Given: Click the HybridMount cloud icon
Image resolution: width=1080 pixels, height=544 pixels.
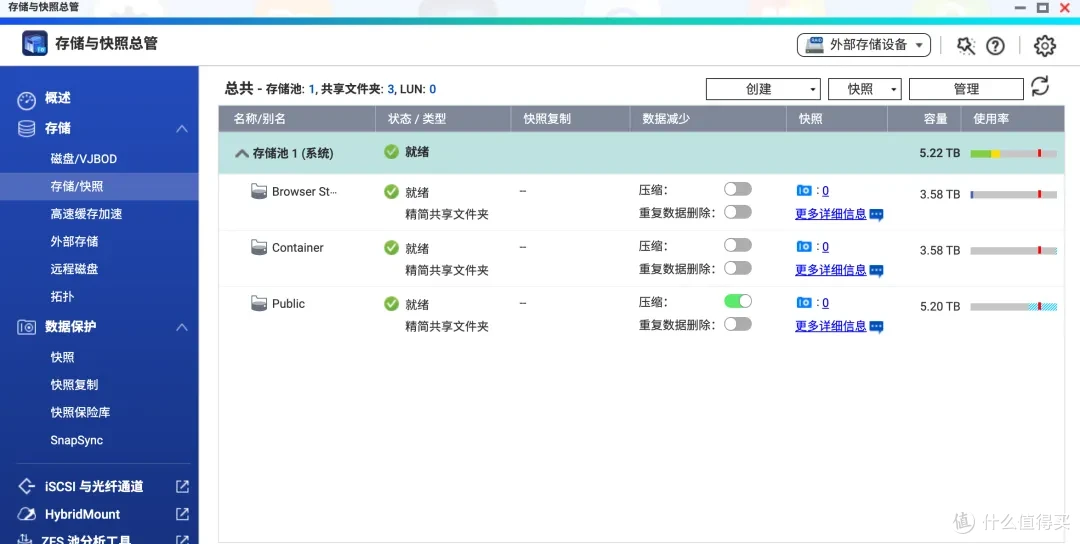Looking at the screenshot, I should tap(26, 514).
